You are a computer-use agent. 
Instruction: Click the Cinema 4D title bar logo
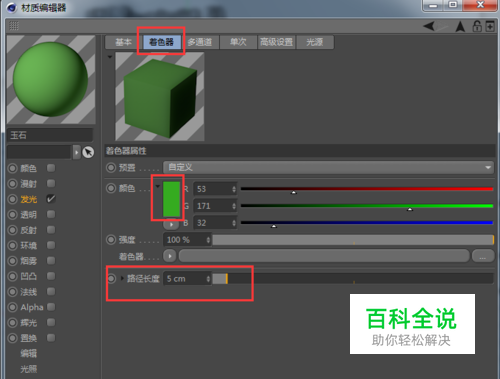point(12,7)
